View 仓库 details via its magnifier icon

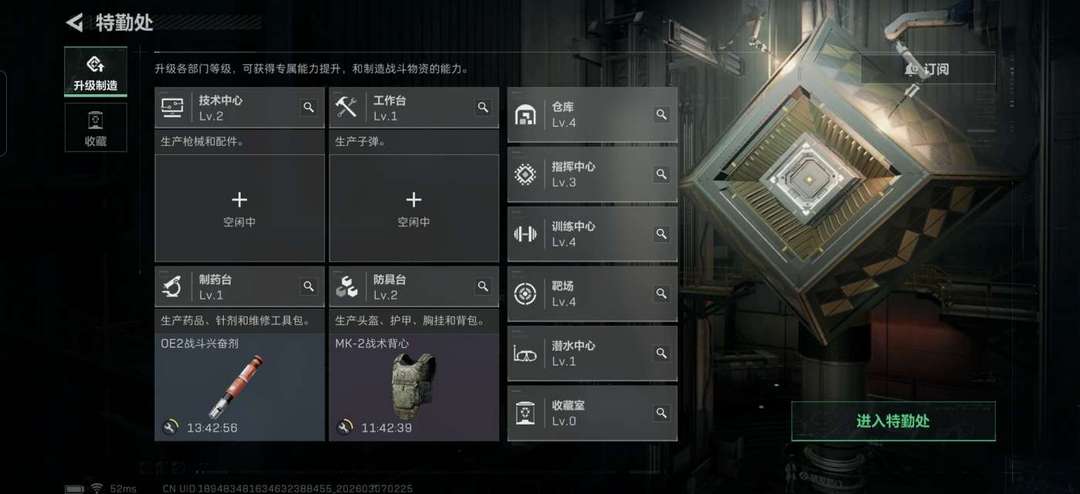(x=661, y=115)
